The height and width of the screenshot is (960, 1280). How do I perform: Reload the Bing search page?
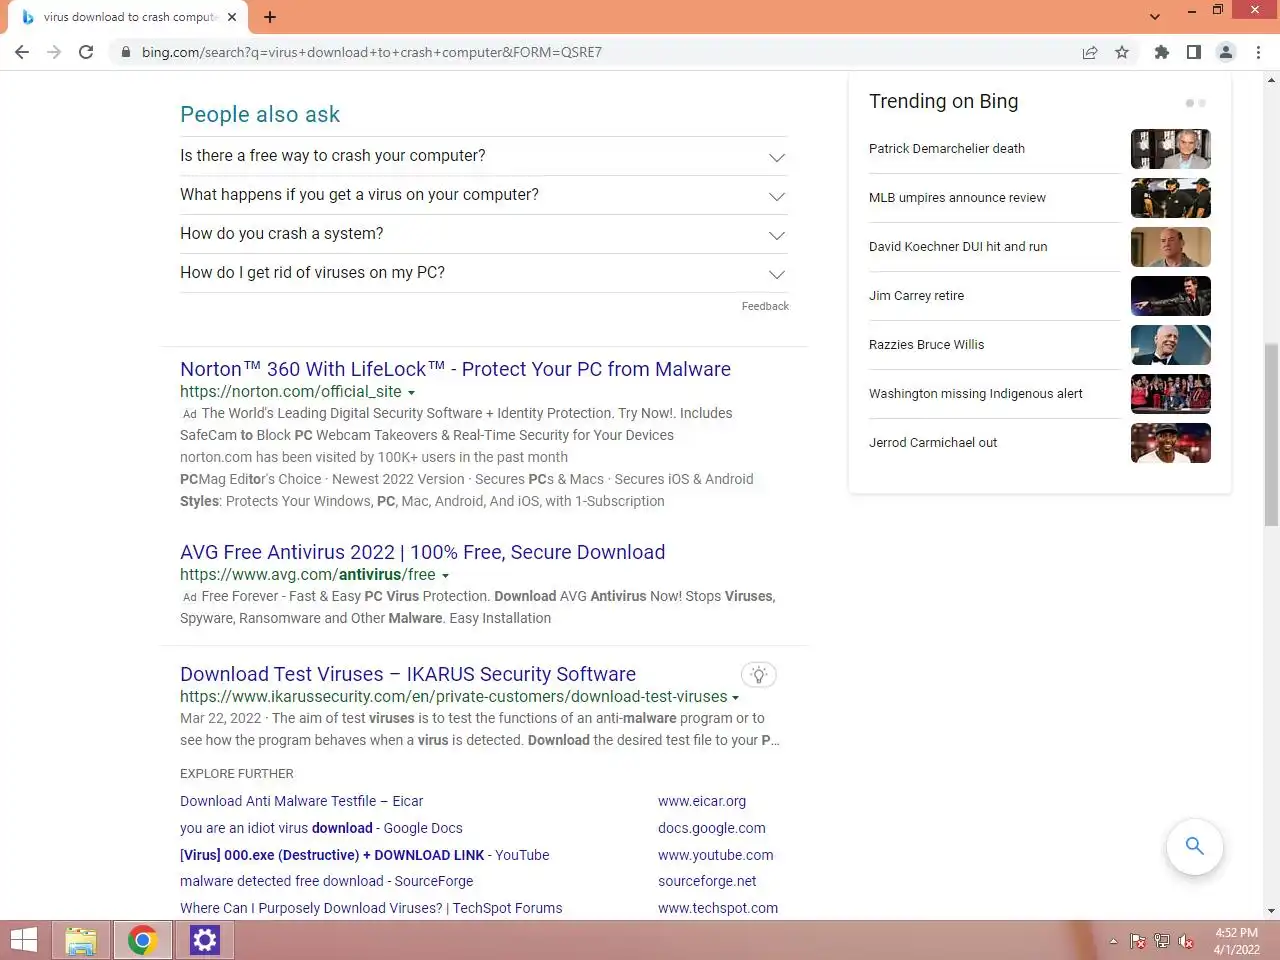[x=86, y=52]
